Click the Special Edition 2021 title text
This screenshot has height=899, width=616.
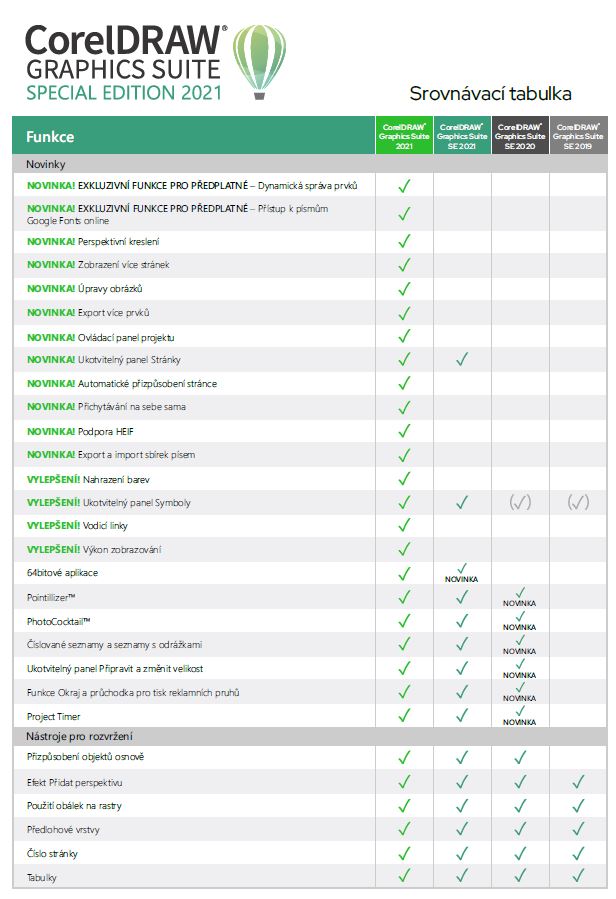tap(125, 93)
